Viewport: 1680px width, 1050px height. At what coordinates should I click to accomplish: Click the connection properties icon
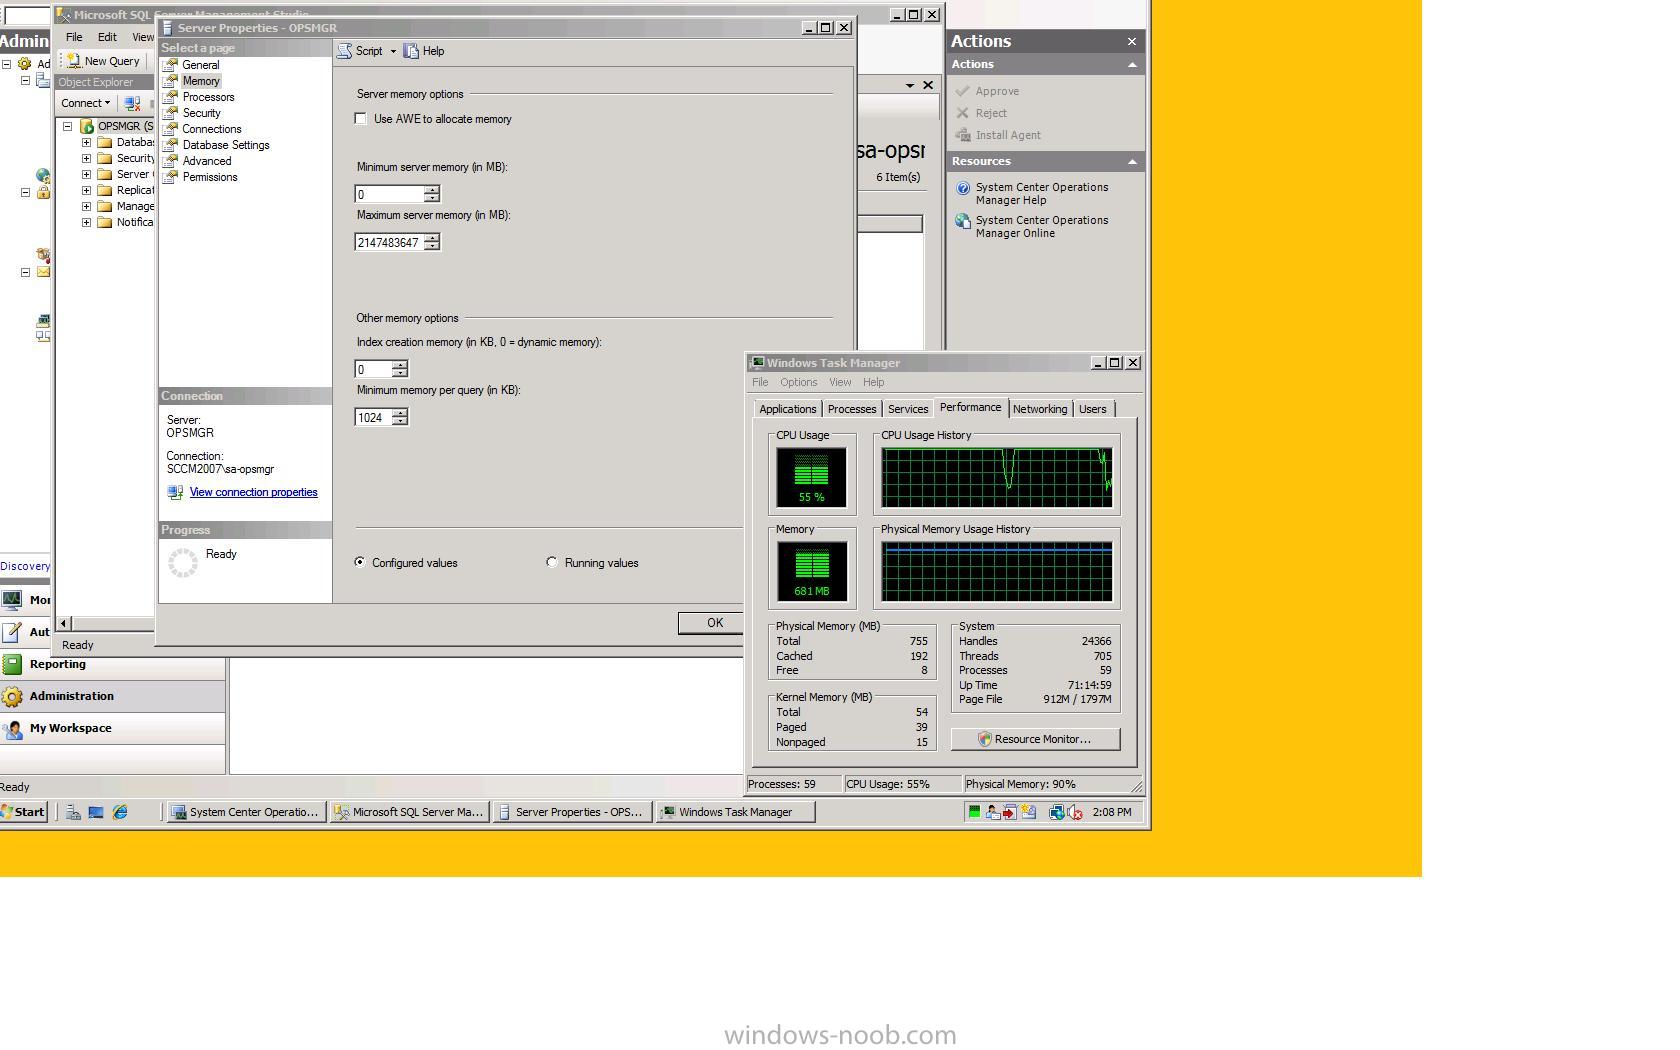pyautogui.click(x=175, y=492)
